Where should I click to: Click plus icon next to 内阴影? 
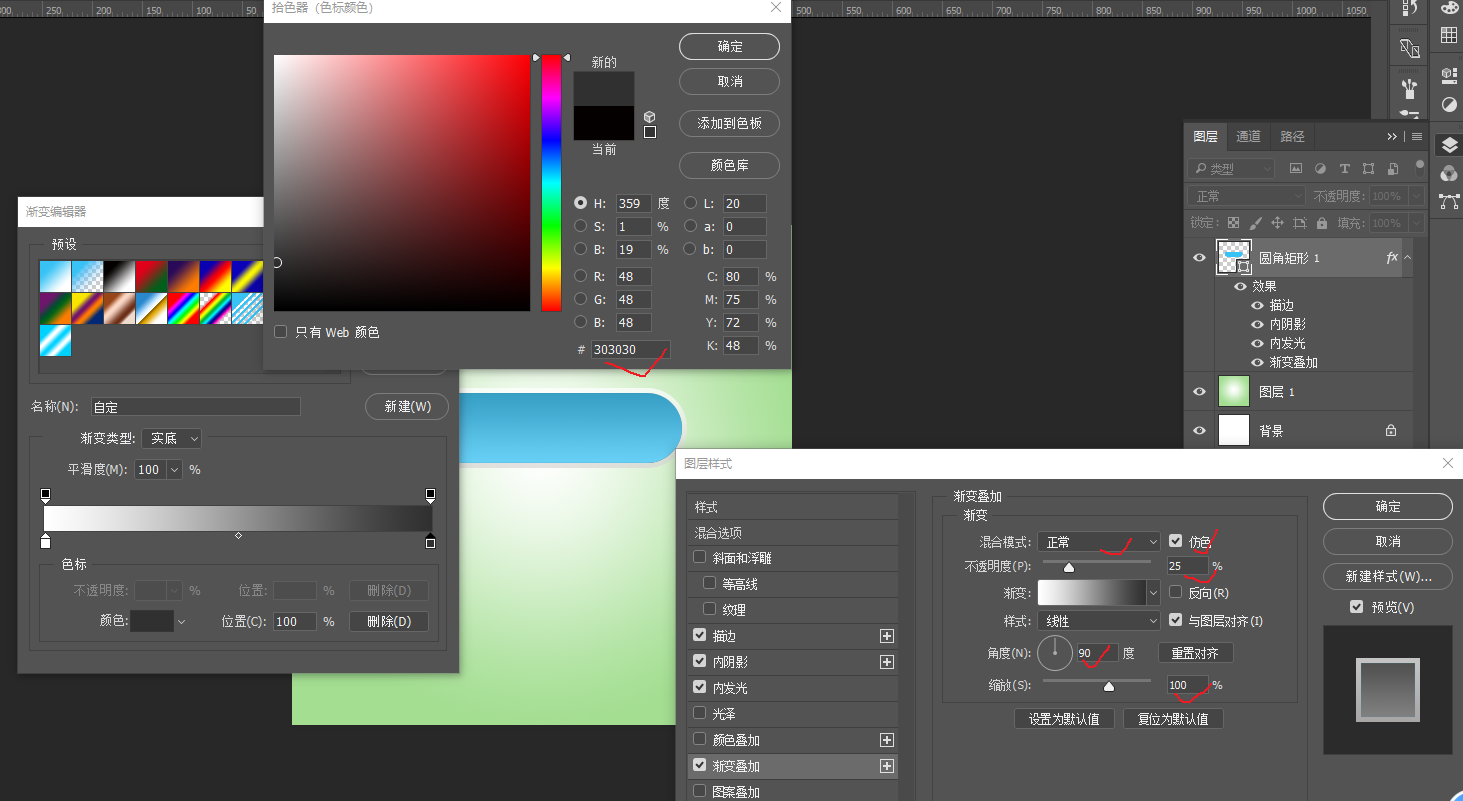click(x=886, y=662)
